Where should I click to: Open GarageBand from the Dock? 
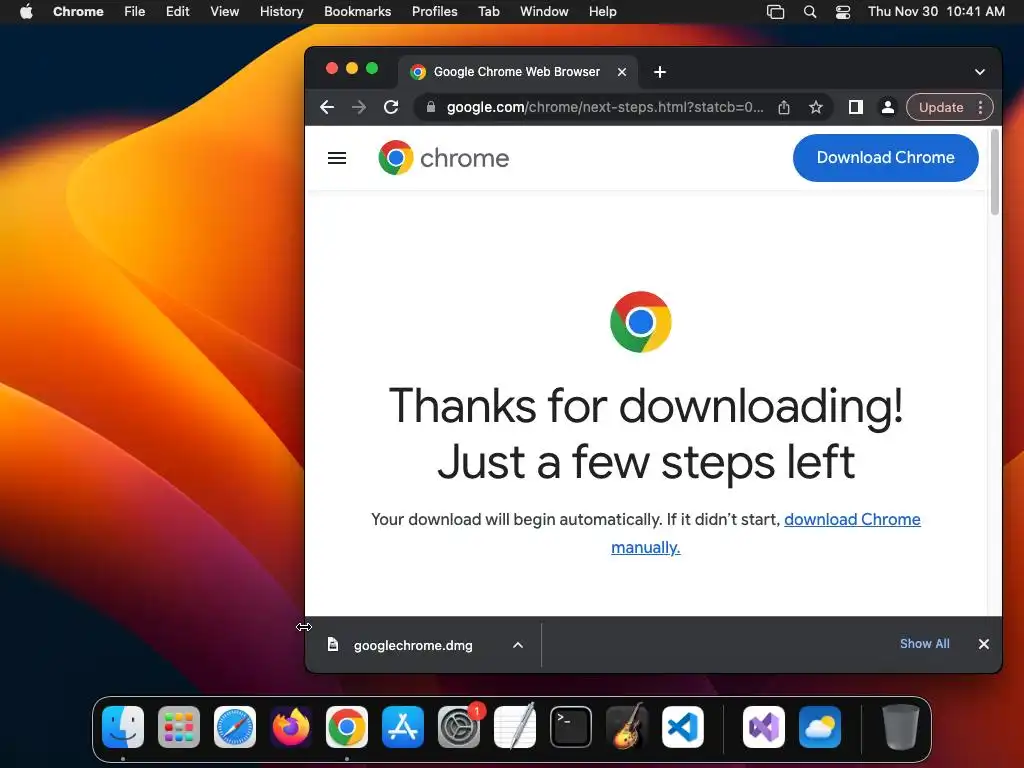pyautogui.click(x=627, y=727)
